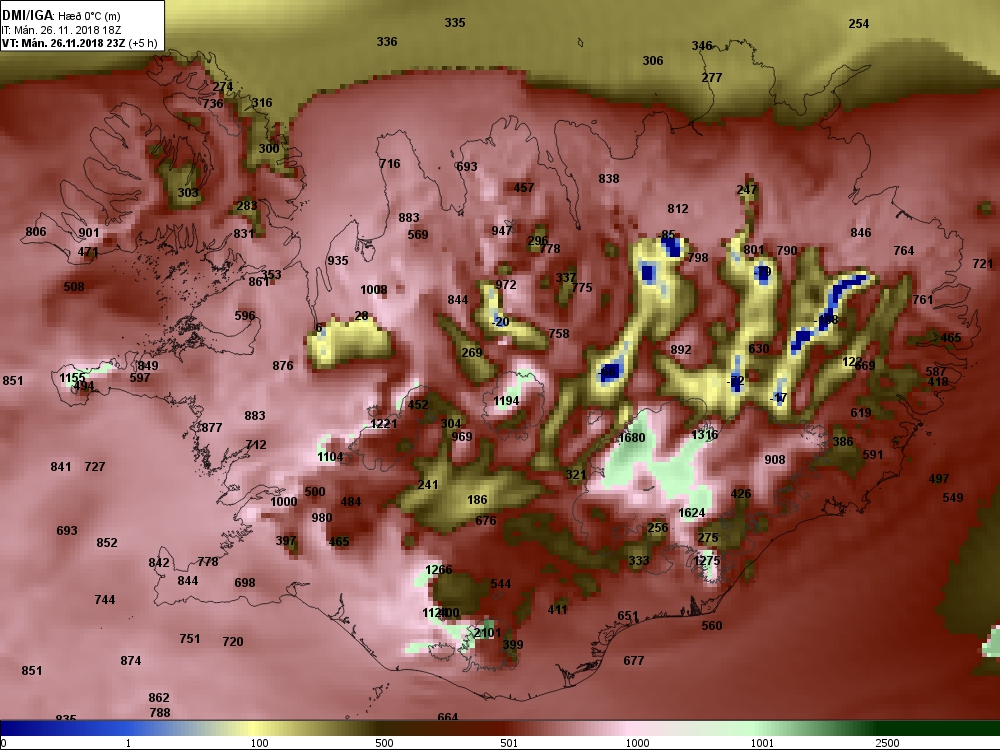The height and width of the screenshot is (750, 1000).
Task: Select the 838 map value
Action: pyautogui.click(x=608, y=179)
